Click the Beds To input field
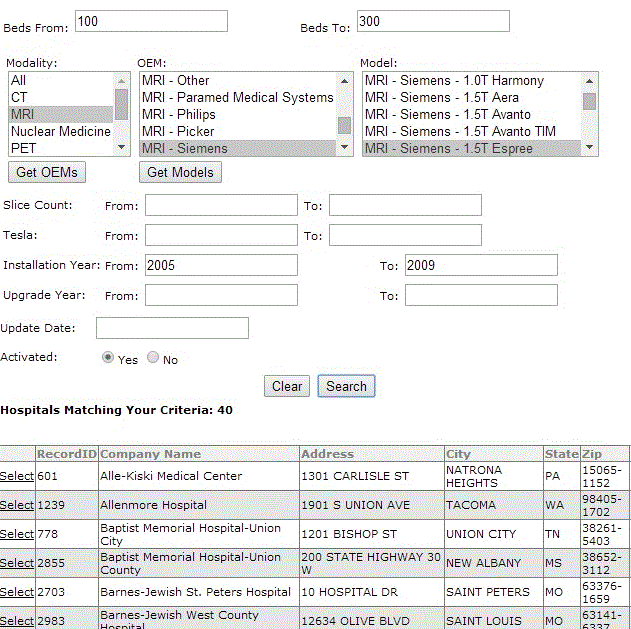Image resolution: width=631 pixels, height=629 pixels. click(x=433, y=21)
